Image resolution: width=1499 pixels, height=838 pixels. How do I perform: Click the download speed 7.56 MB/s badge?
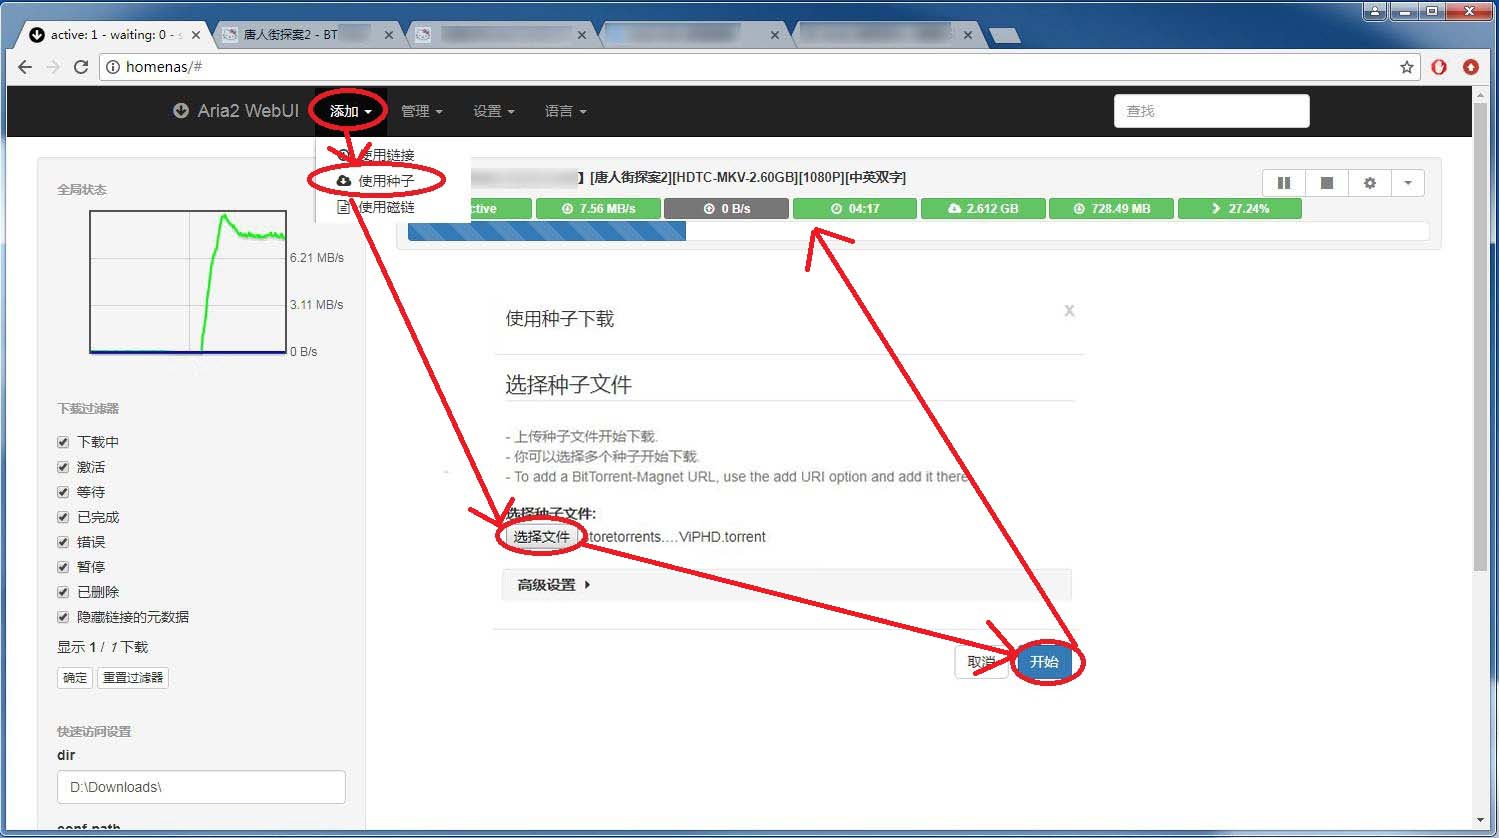(599, 209)
